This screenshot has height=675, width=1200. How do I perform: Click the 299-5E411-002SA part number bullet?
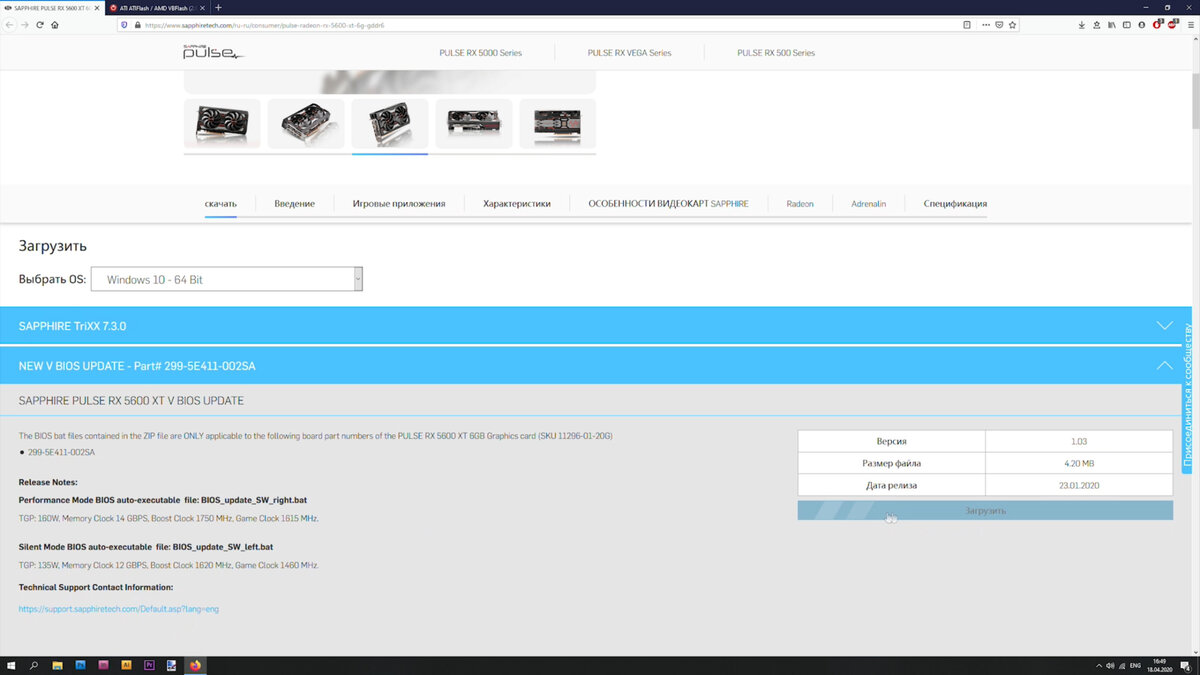pos(61,452)
